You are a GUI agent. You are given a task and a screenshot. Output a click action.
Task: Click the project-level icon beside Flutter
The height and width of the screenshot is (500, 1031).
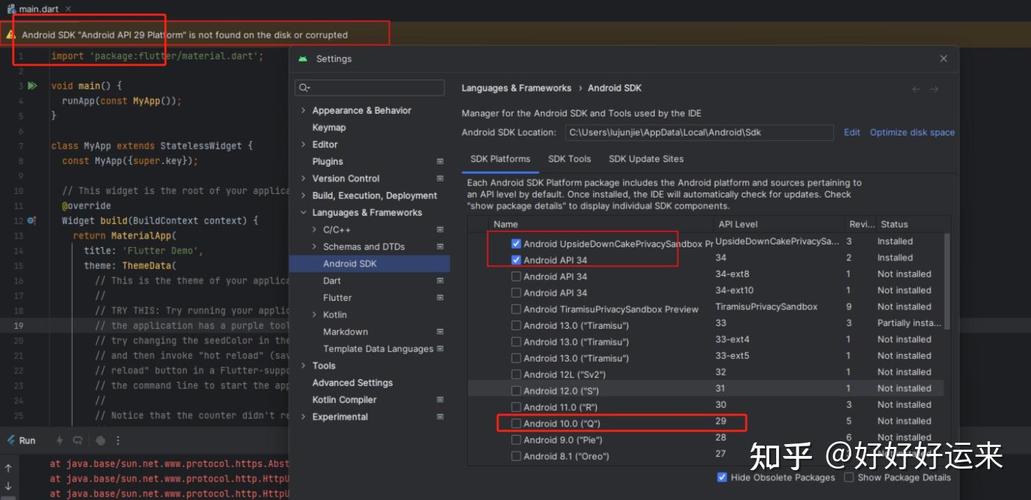click(x=440, y=298)
